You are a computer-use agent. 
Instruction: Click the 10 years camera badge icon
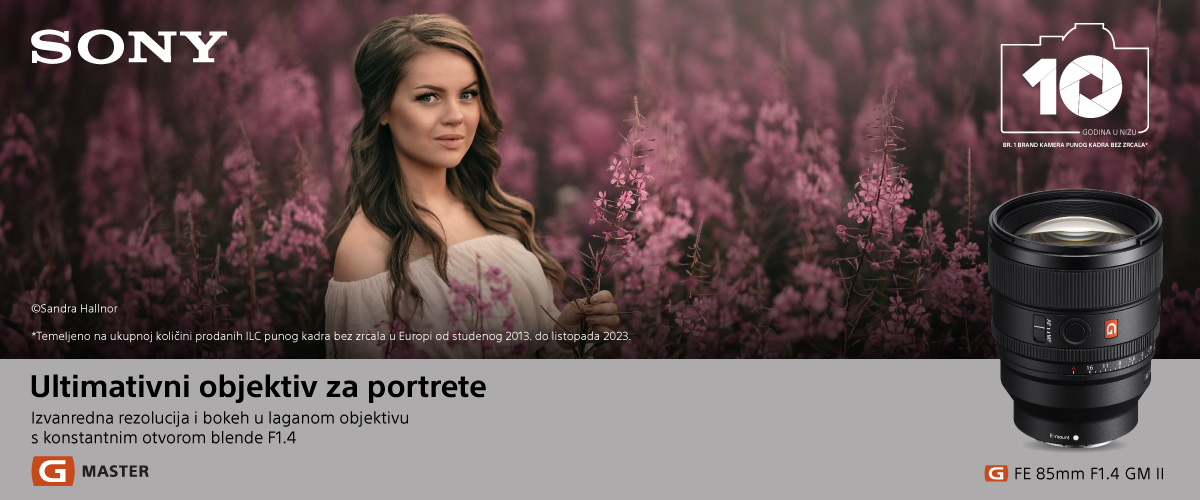coord(1076,77)
